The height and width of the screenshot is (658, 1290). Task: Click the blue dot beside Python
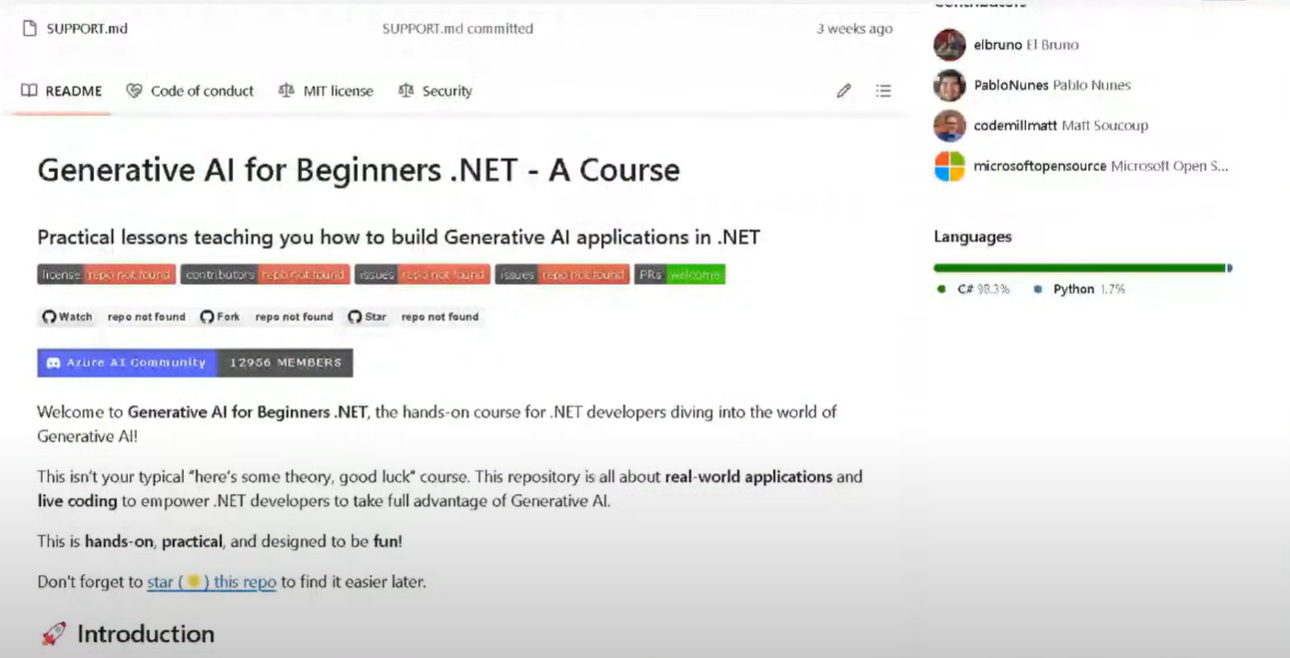tap(1038, 289)
